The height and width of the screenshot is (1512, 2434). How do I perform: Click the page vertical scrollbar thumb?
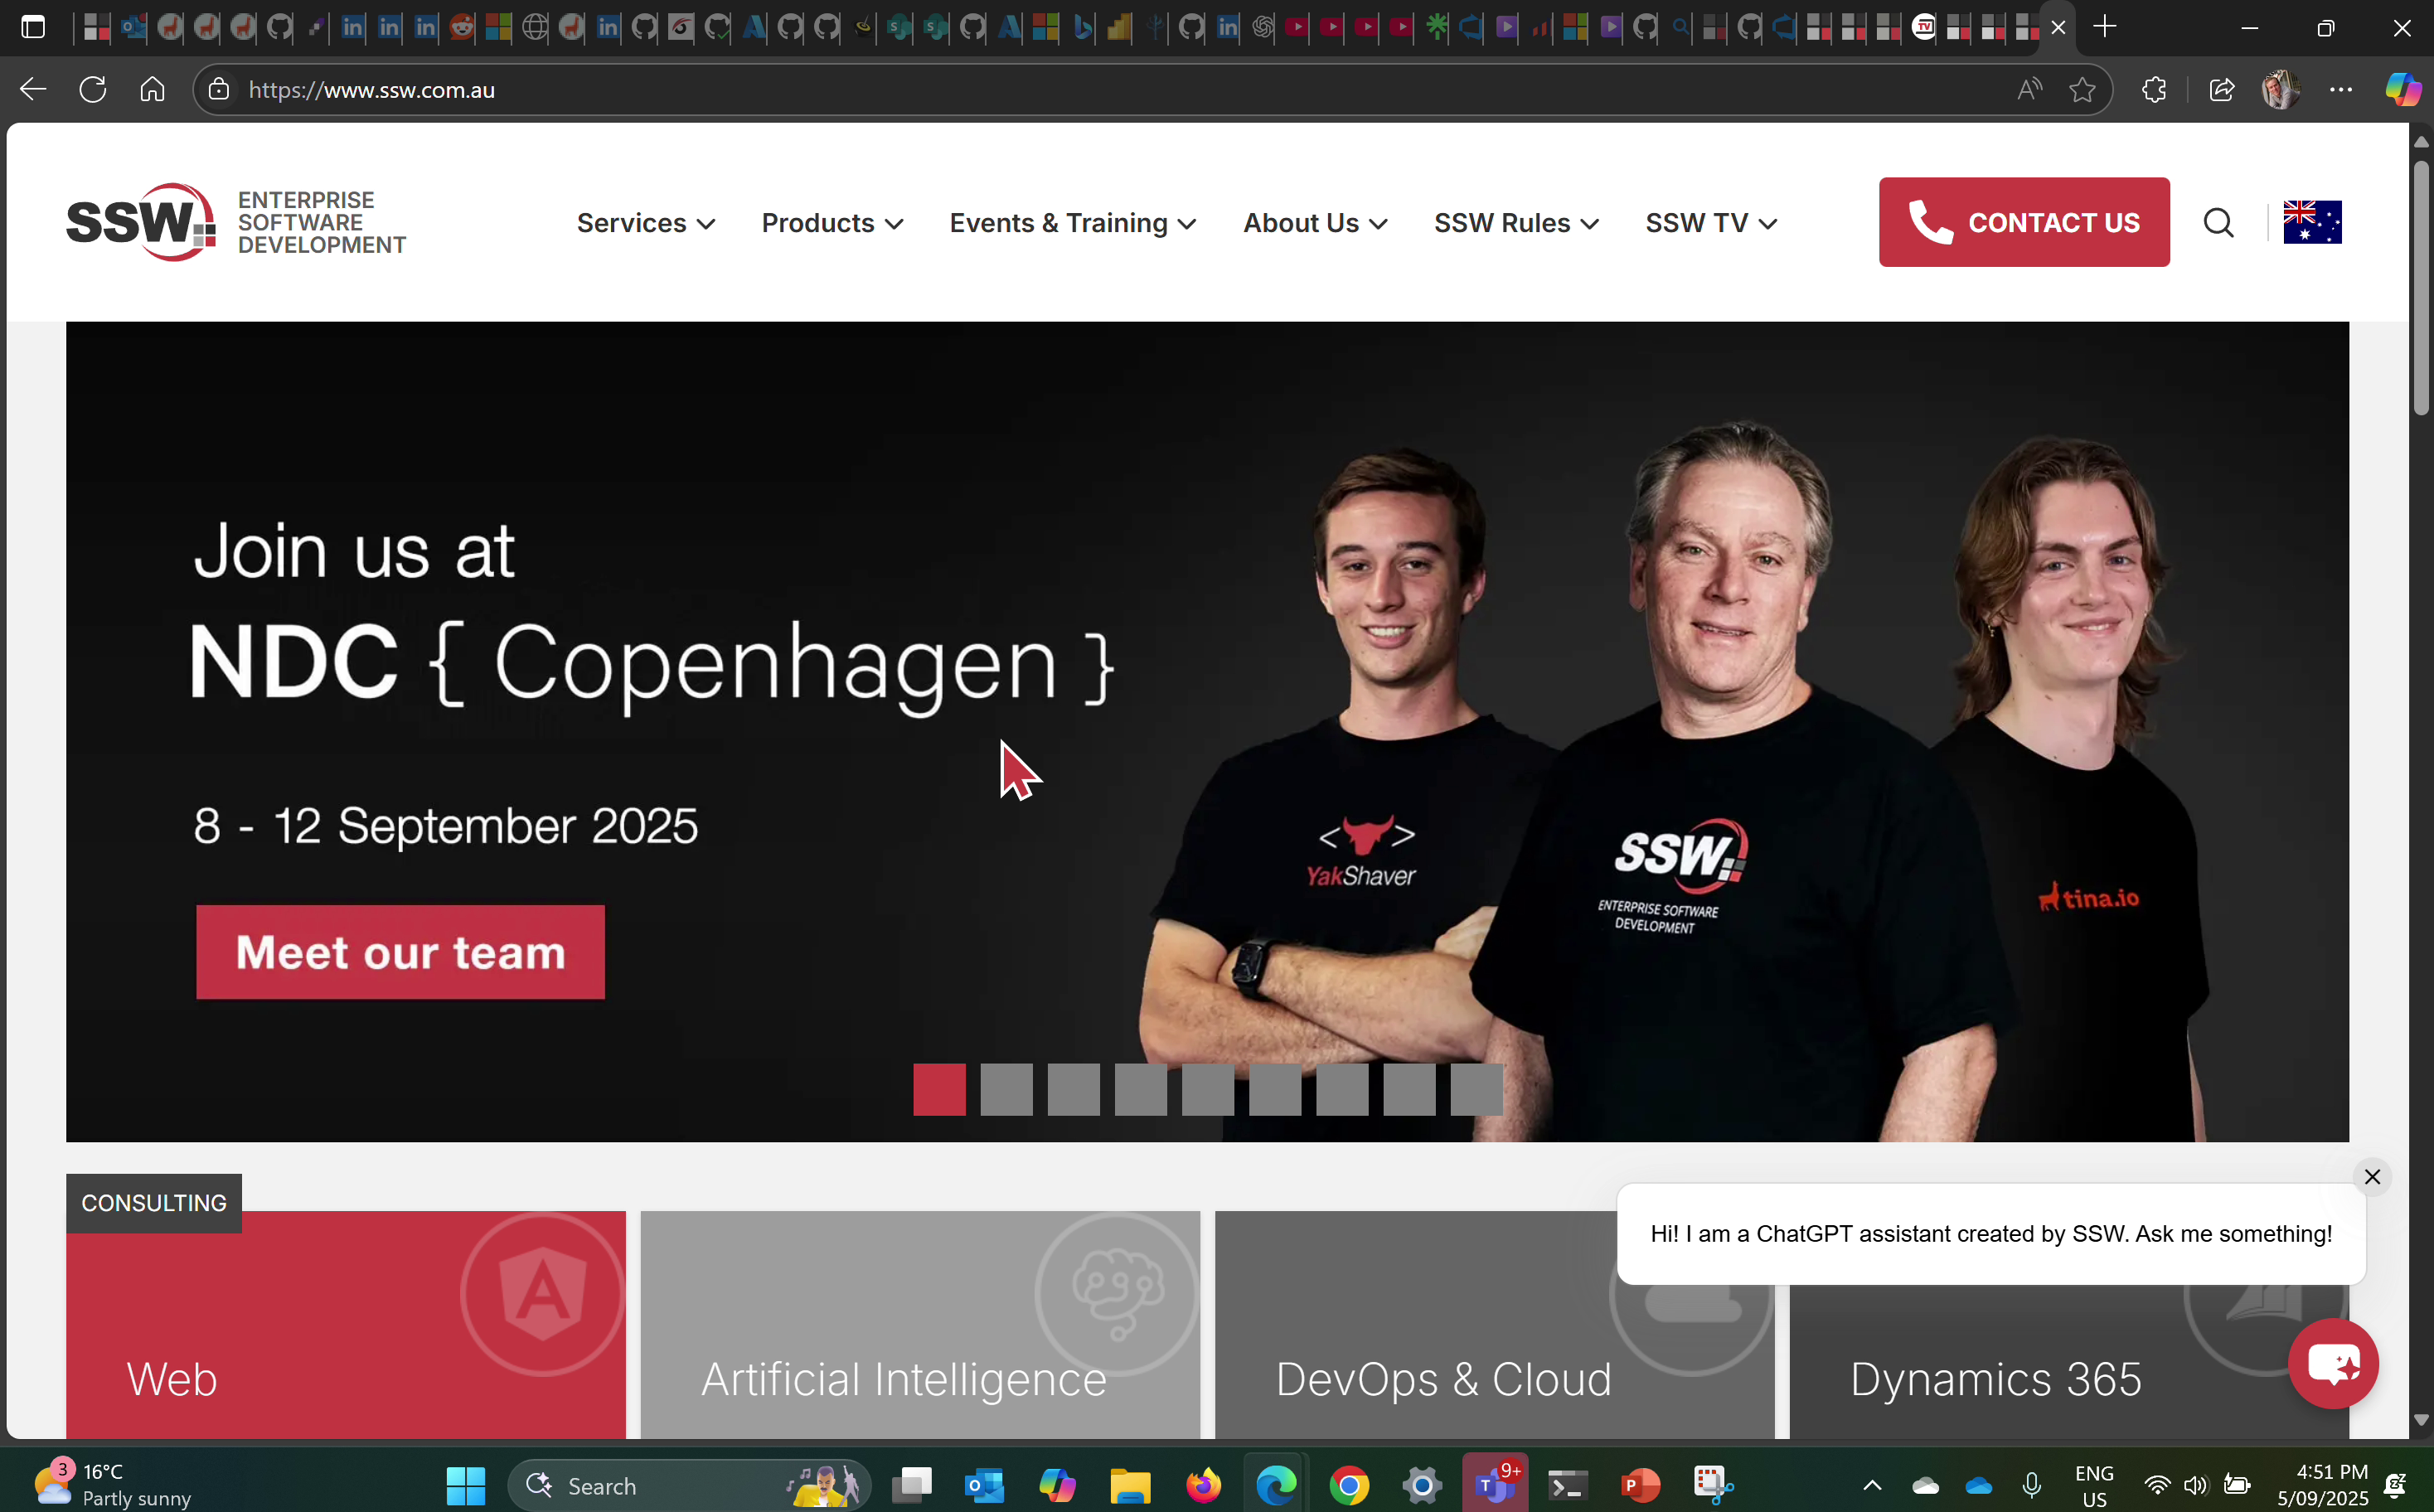tap(2421, 286)
